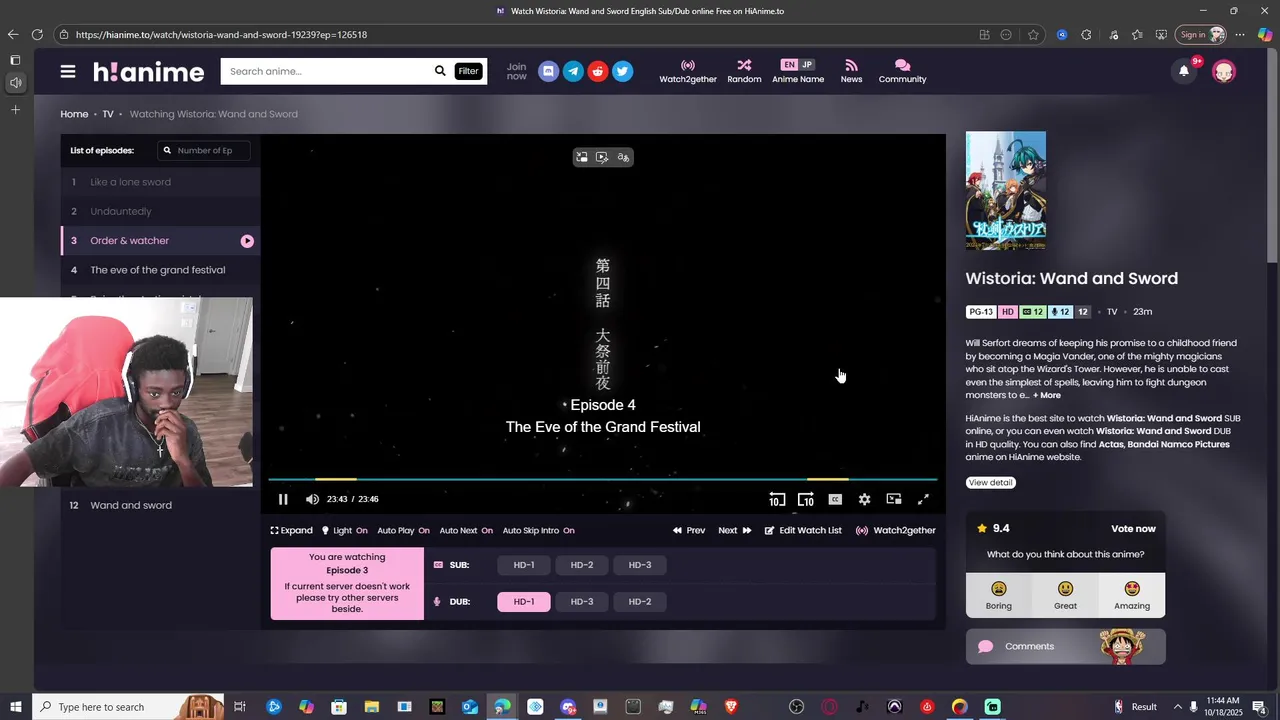
Task: Click Vote now
Action: pos(1133,529)
